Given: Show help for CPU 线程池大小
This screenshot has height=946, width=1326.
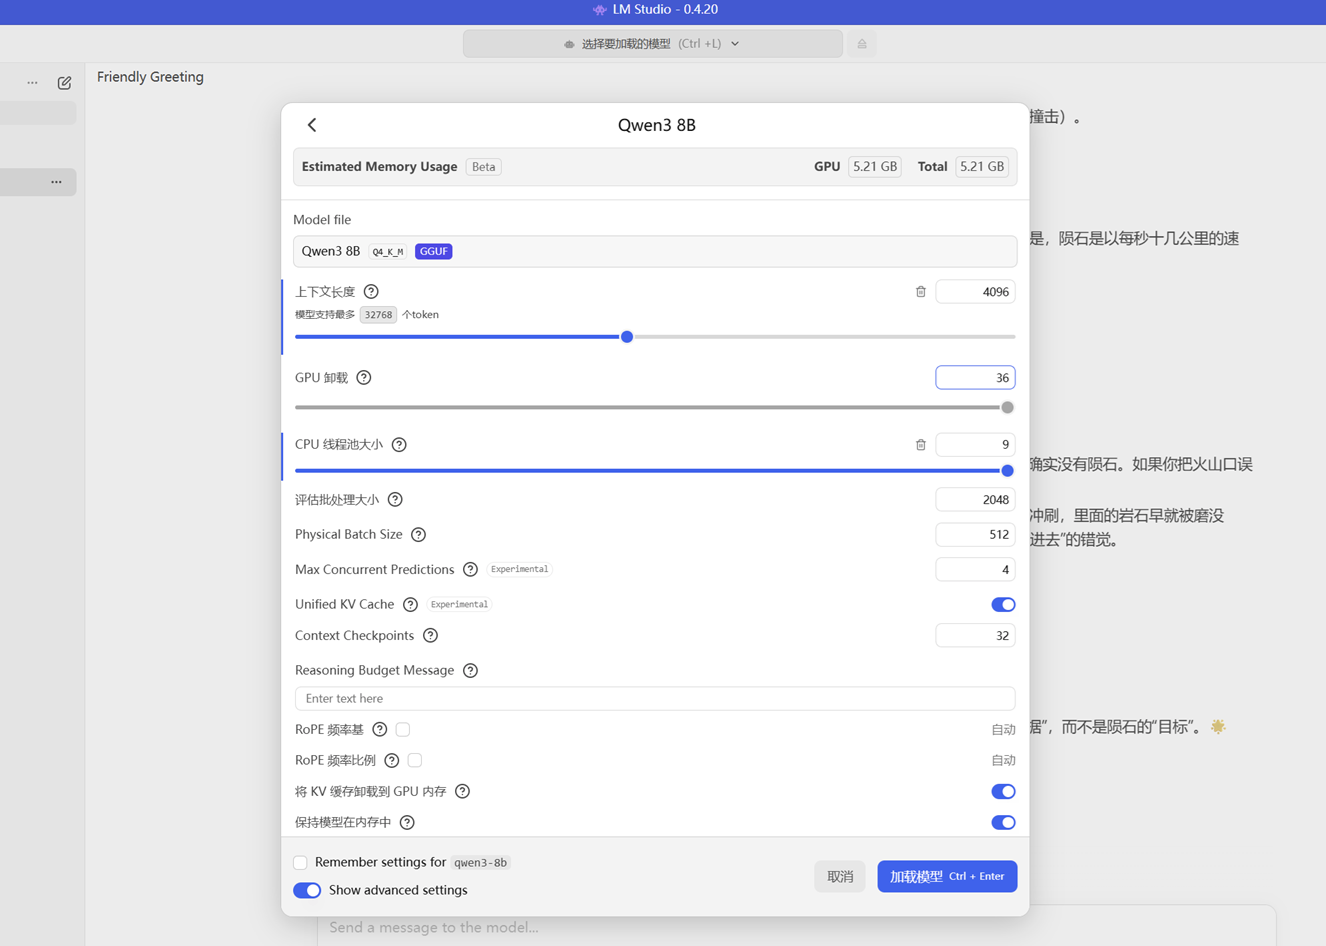Looking at the screenshot, I should point(399,445).
